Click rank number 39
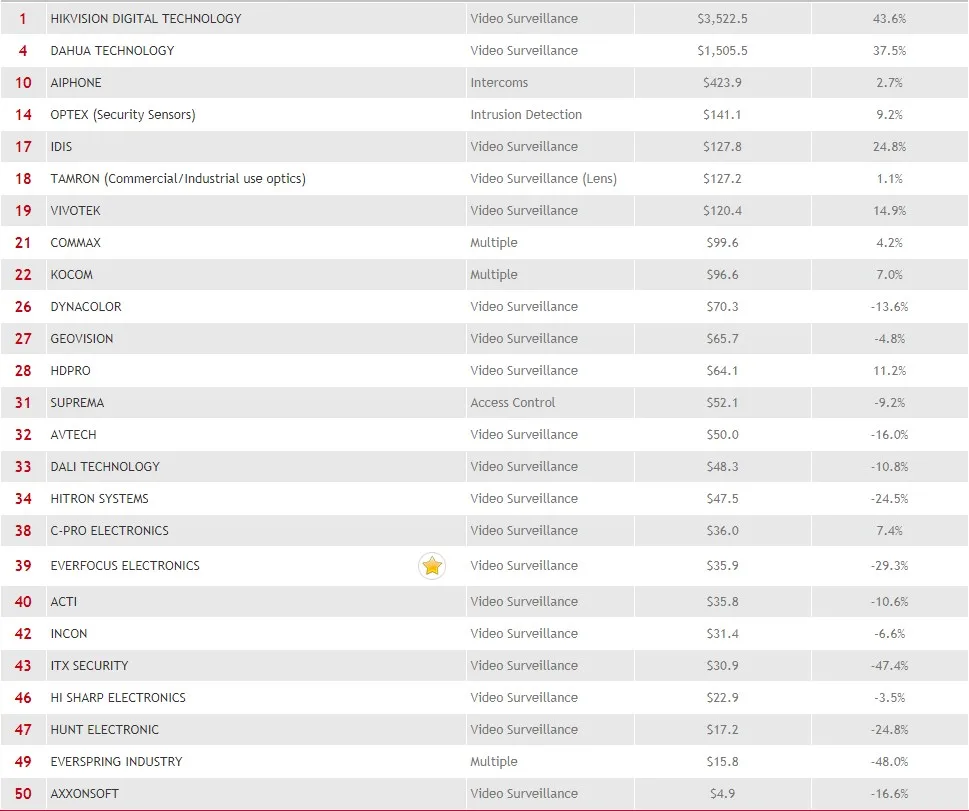The height and width of the screenshot is (811, 969). click(x=23, y=566)
